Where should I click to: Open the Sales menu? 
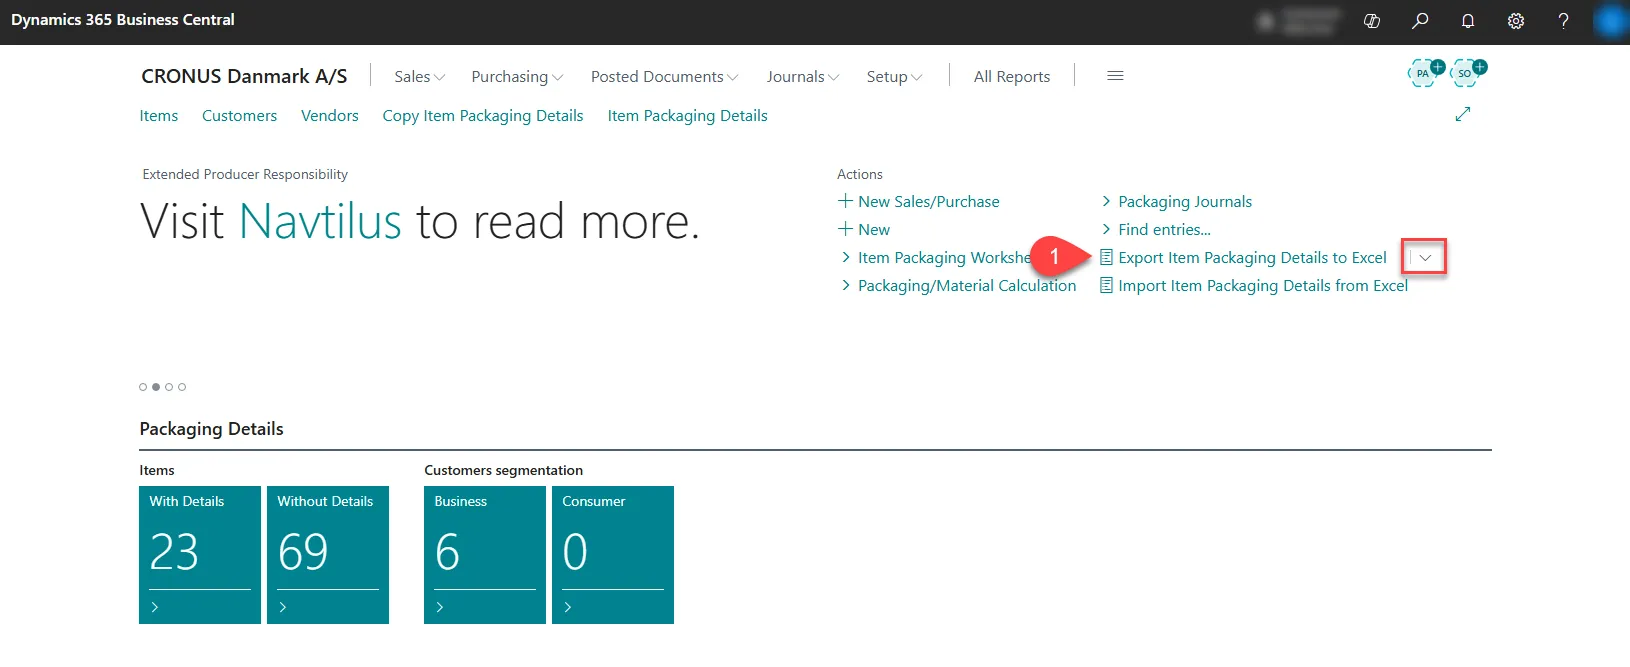[420, 77]
